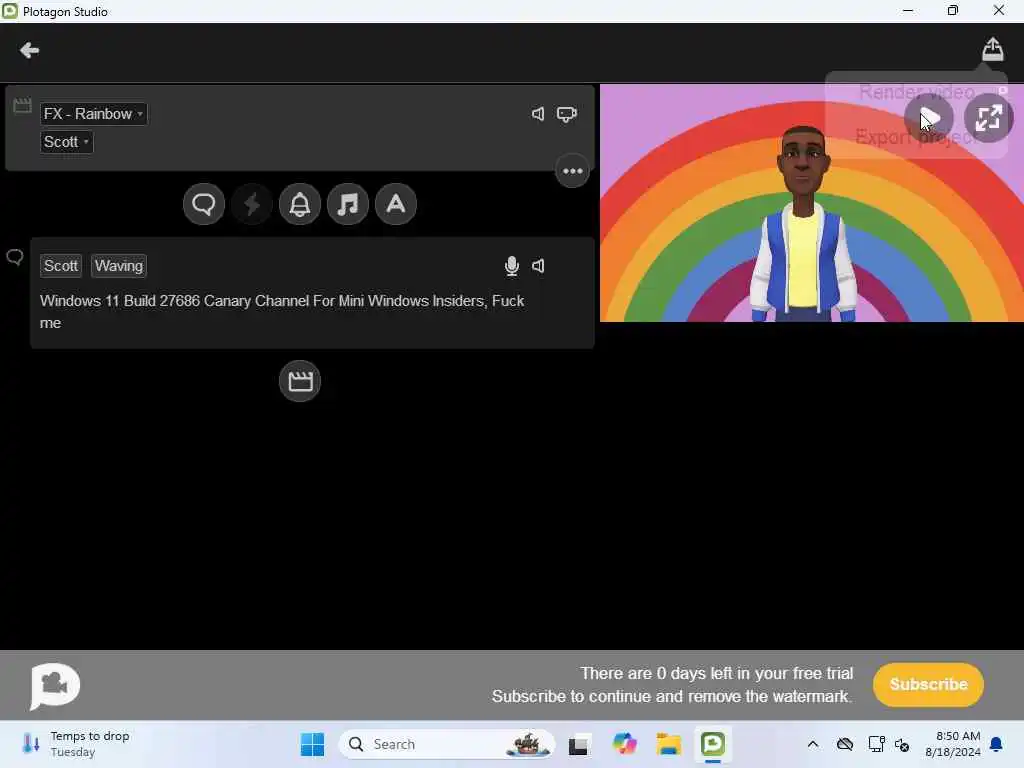Click the dialogue text starting with Windows 11 Build
This screenshot has height=768, width=1024.
tap(282, 312)
